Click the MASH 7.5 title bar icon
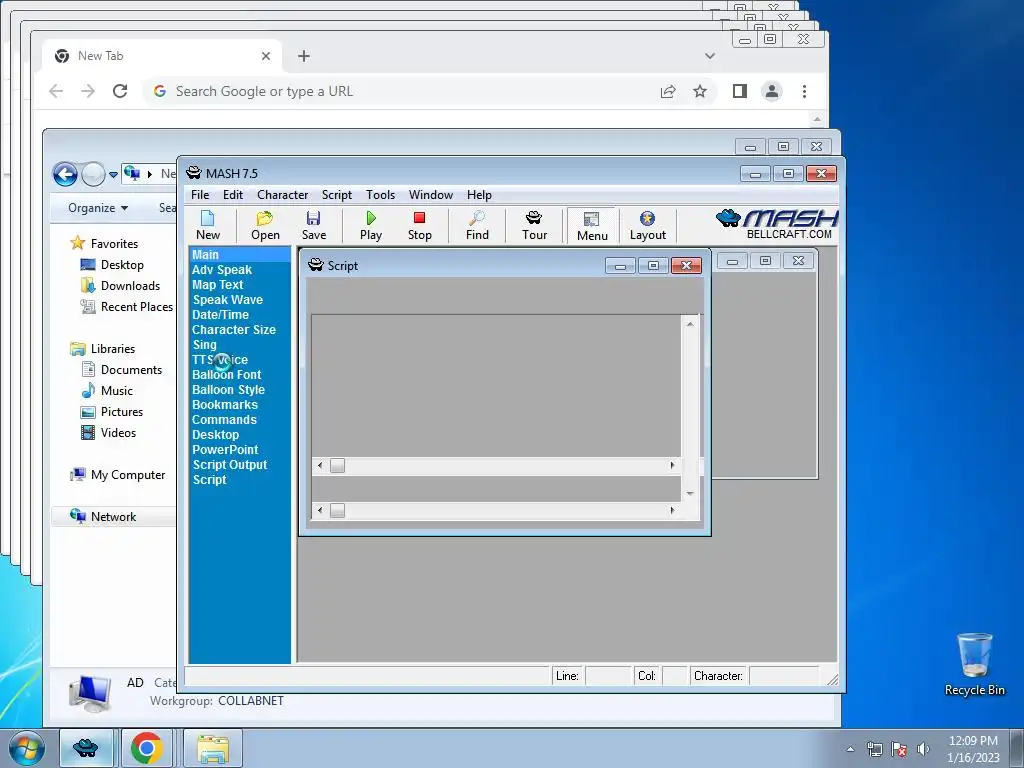 click(x=194, y=173)
